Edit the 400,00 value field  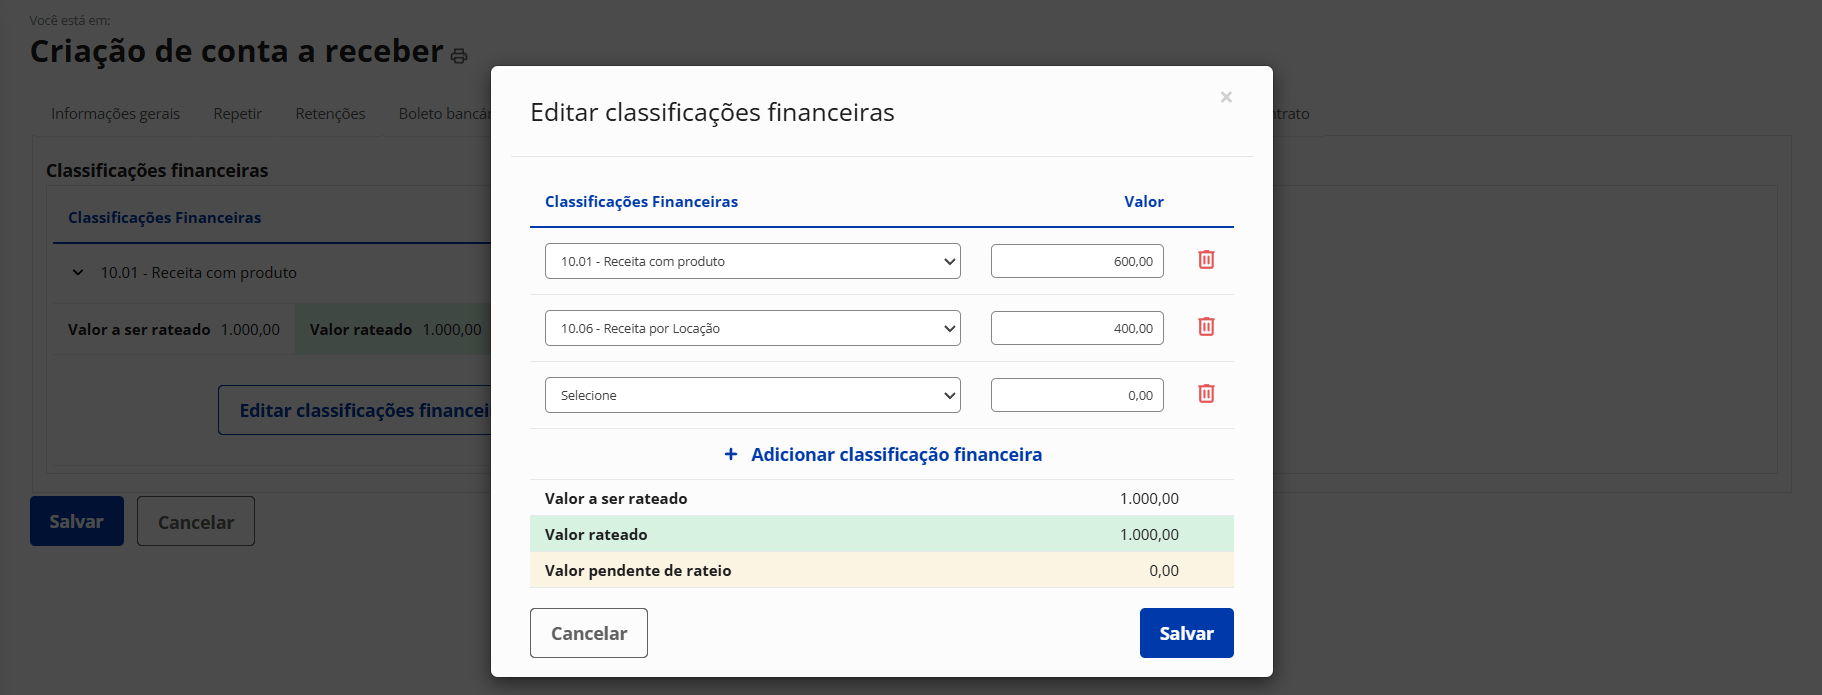[1076, 328]
